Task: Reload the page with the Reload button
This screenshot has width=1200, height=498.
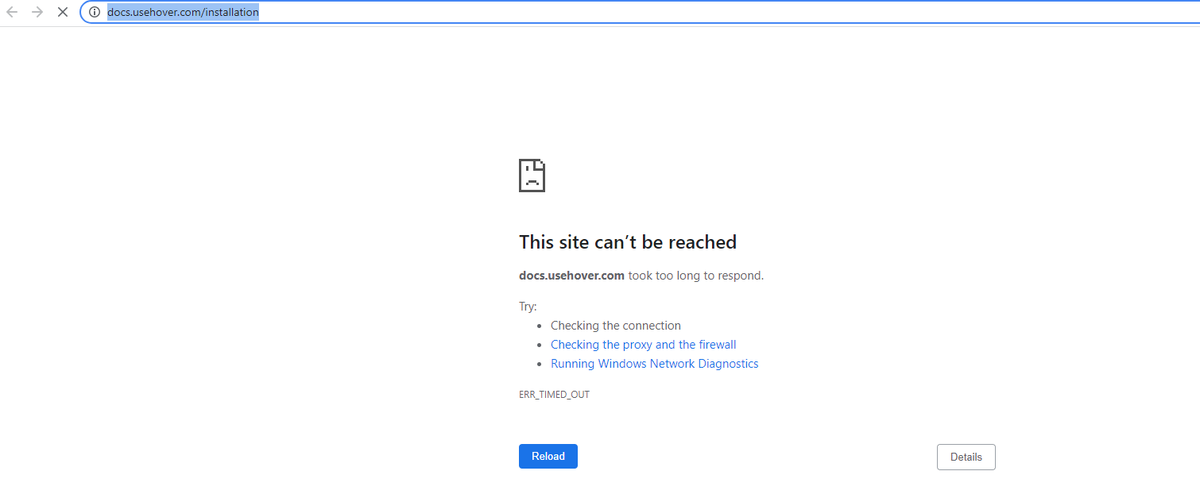Action: 548,456
